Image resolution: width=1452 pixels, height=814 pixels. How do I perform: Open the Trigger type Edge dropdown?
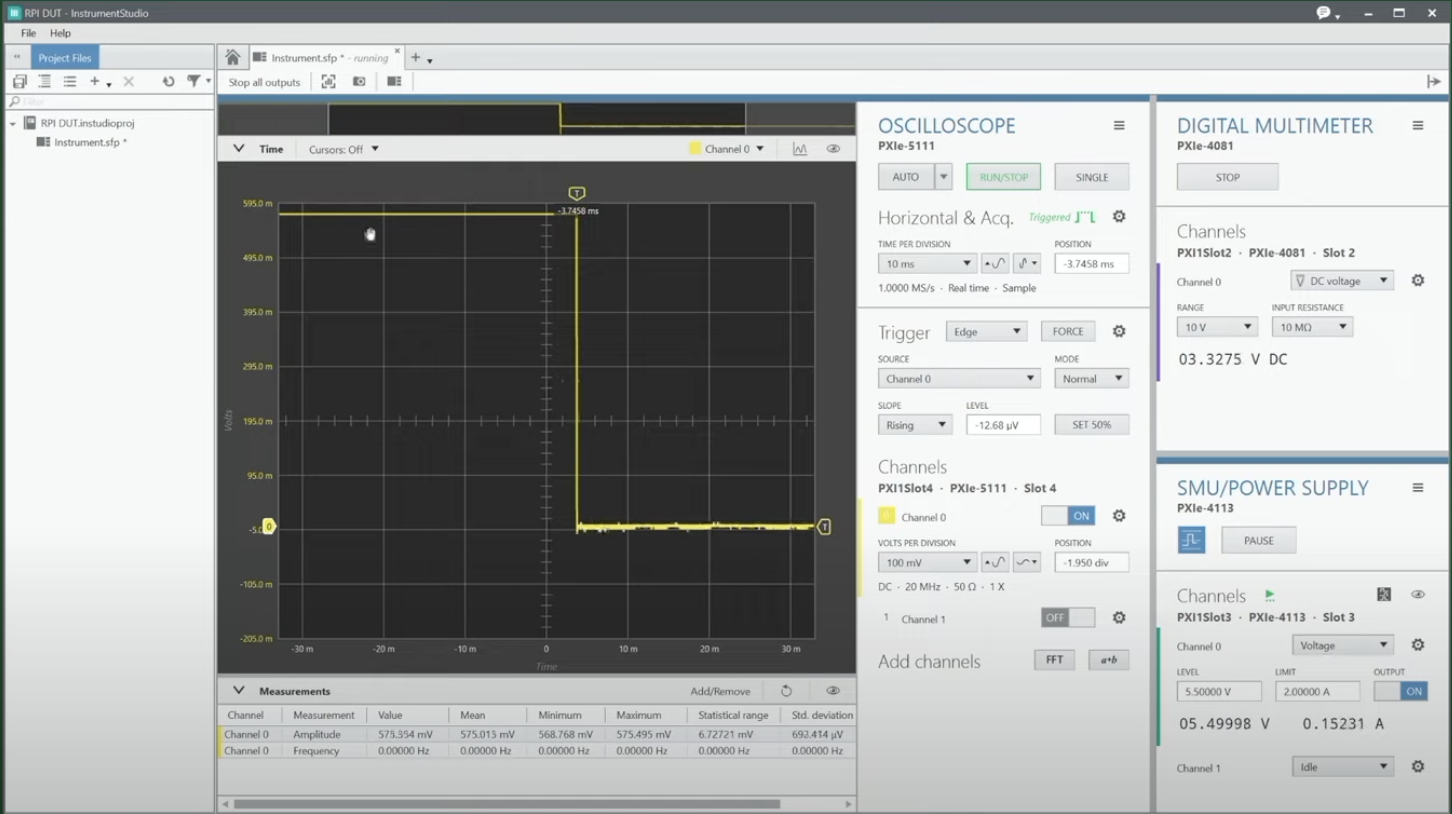(986, 331)
